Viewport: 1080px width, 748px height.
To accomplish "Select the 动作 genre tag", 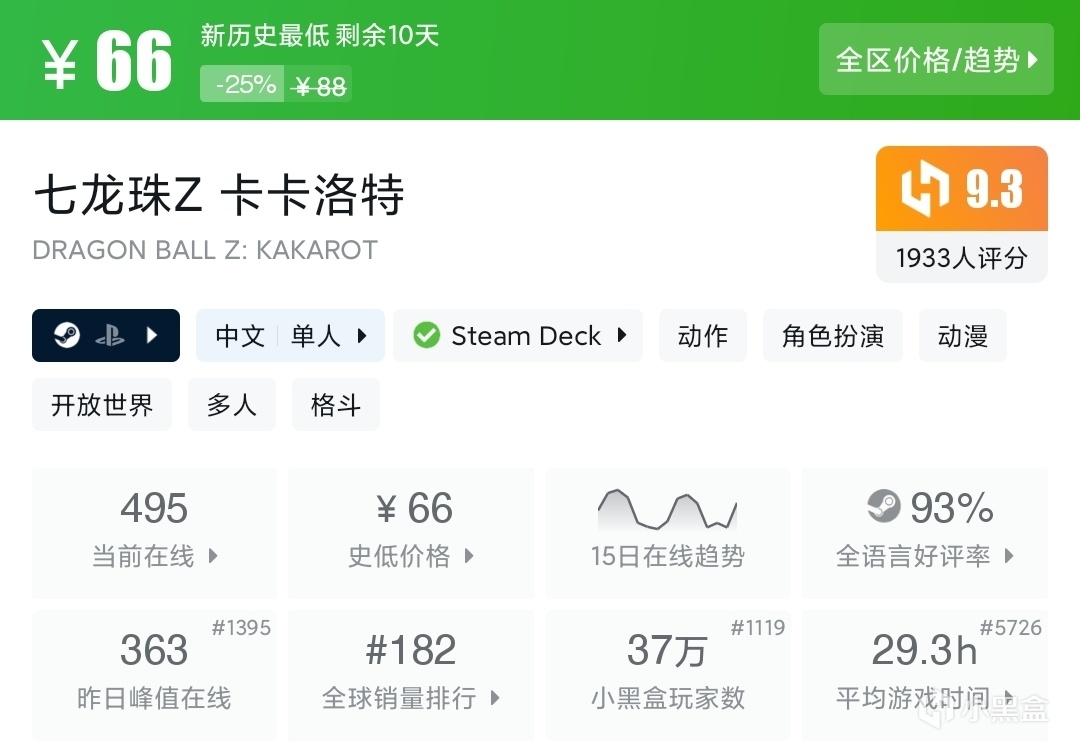I will pos(702,336).
